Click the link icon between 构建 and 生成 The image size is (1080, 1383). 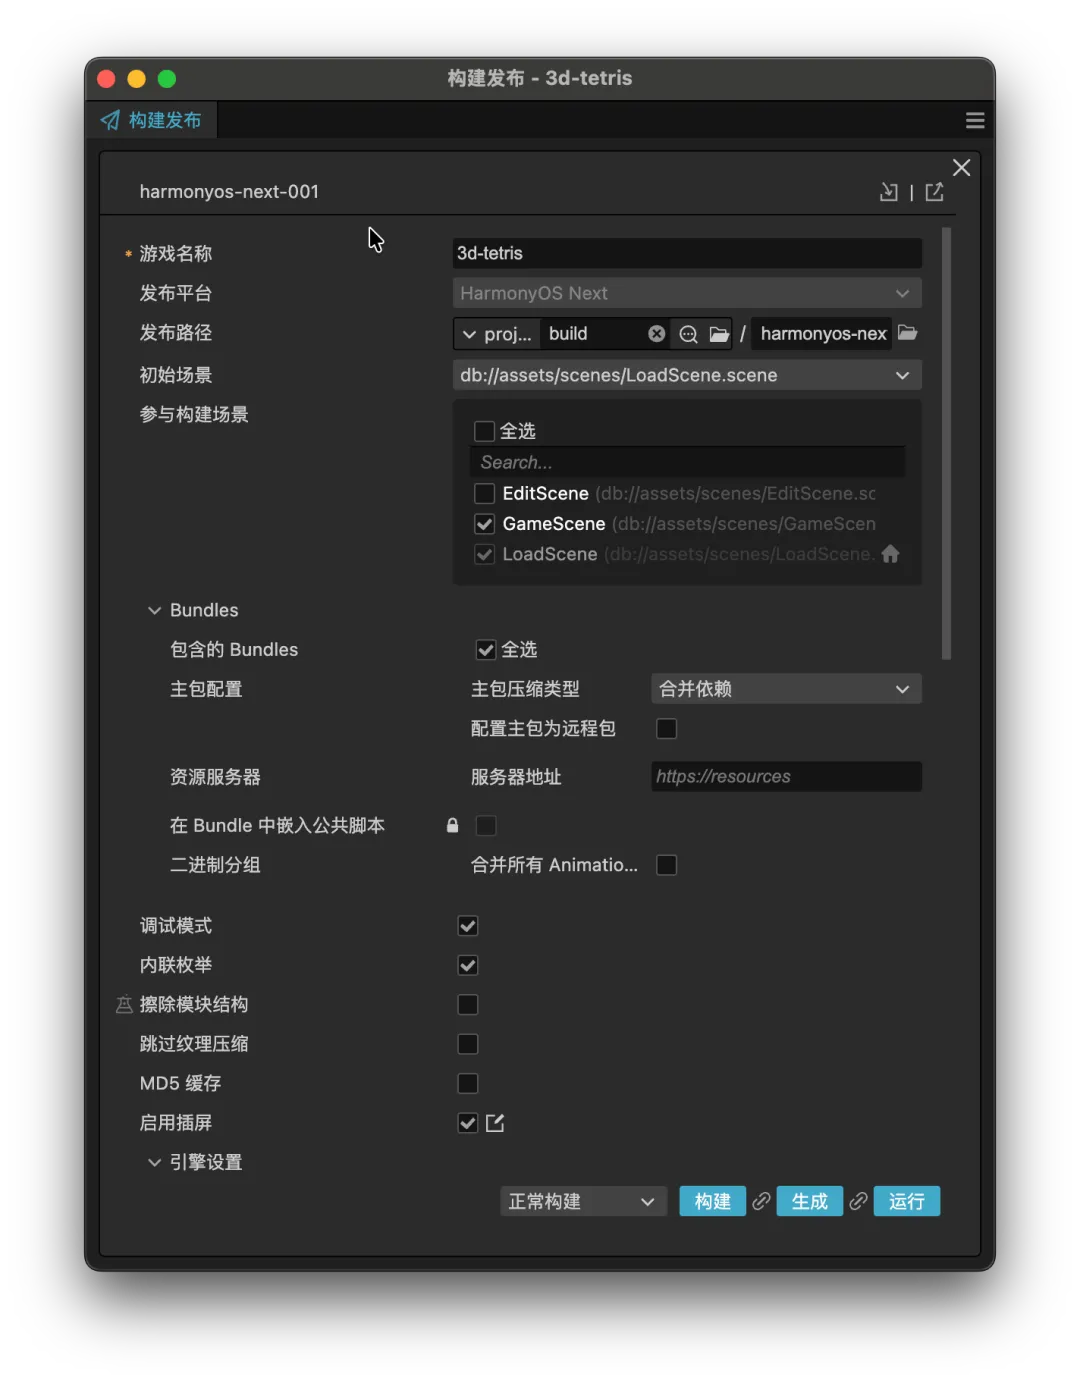[761, 1201]
